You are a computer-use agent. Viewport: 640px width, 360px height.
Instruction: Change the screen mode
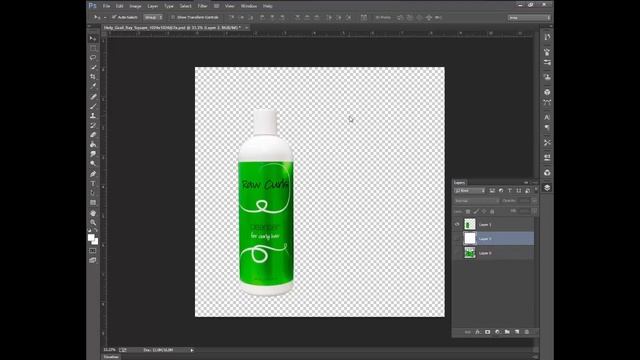tap(93, 260)
